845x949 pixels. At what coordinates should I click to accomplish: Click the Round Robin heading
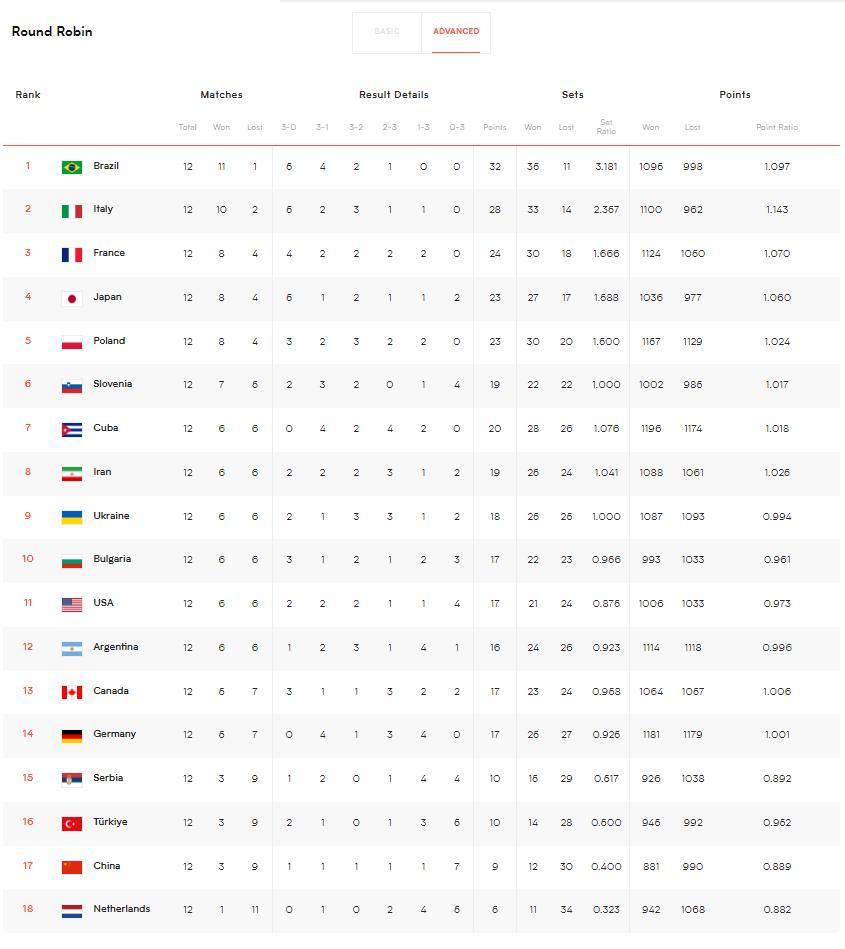click(x=52, y=32)
